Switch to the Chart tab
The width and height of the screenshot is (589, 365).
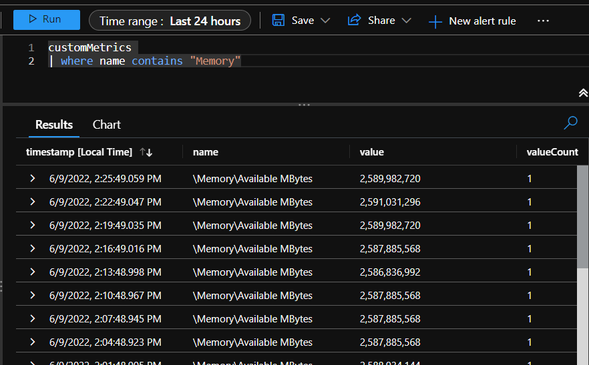point(107,125)
